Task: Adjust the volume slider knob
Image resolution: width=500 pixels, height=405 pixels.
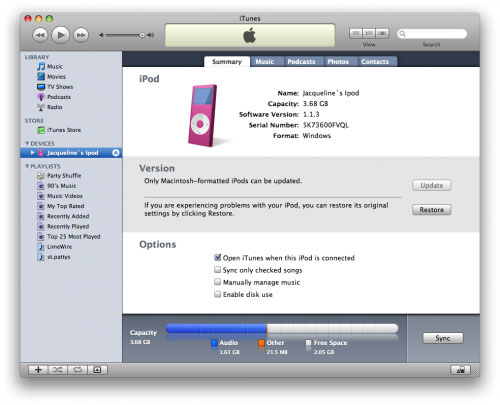Action: tap(142, 35)
